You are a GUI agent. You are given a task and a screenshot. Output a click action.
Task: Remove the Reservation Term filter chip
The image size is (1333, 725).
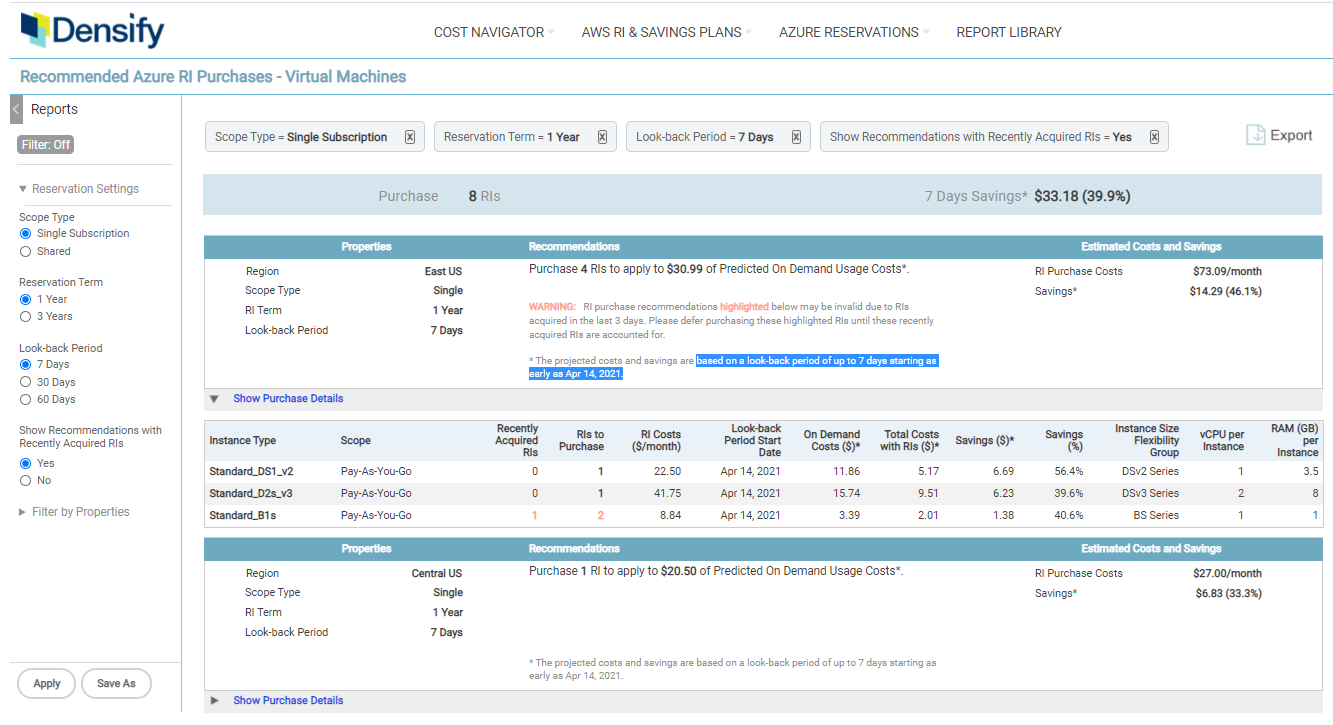(602, 137)
